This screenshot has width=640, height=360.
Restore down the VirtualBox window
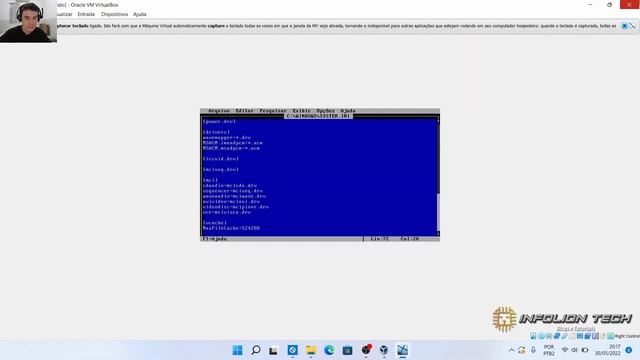(x=609, y=4)
